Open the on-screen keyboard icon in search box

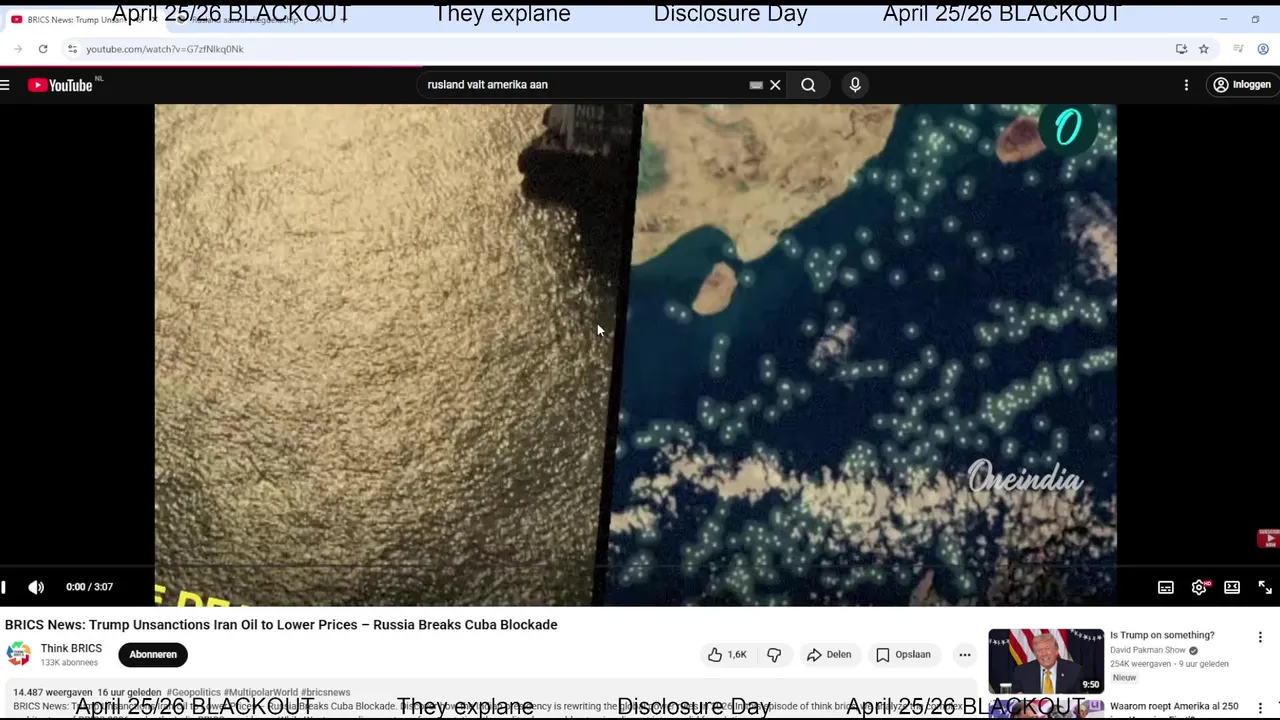[x=756, y=85]
